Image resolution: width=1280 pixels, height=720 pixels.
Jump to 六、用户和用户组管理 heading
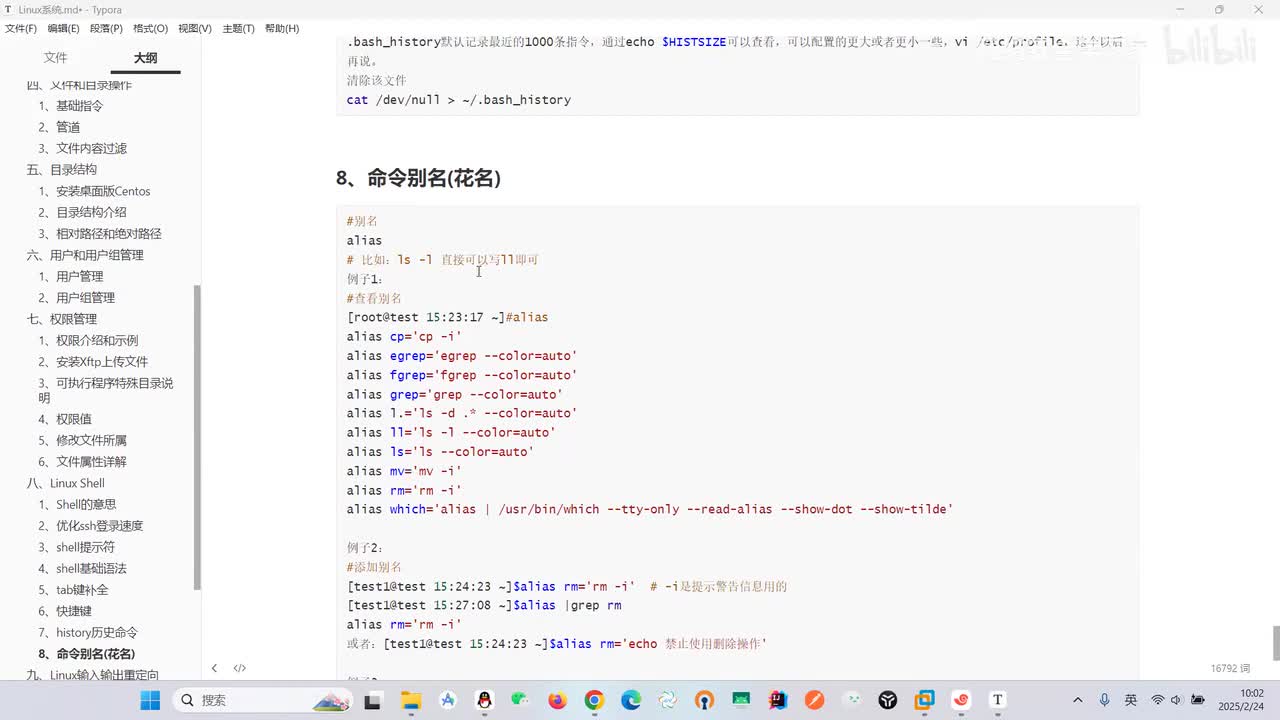point(85,255)
